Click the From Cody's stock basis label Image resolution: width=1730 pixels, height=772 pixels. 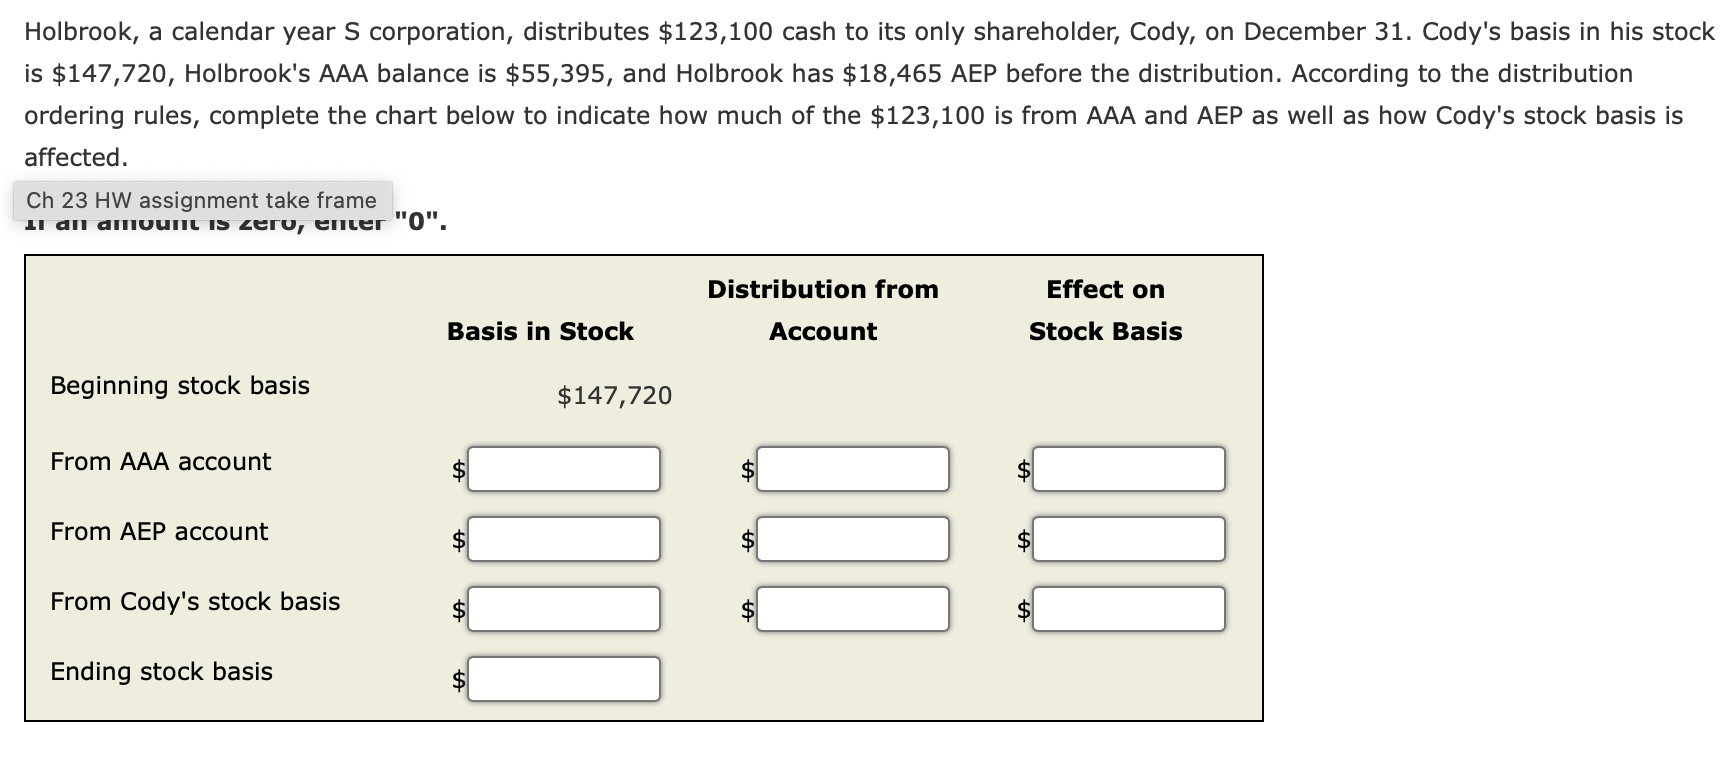tap(195, 601)
